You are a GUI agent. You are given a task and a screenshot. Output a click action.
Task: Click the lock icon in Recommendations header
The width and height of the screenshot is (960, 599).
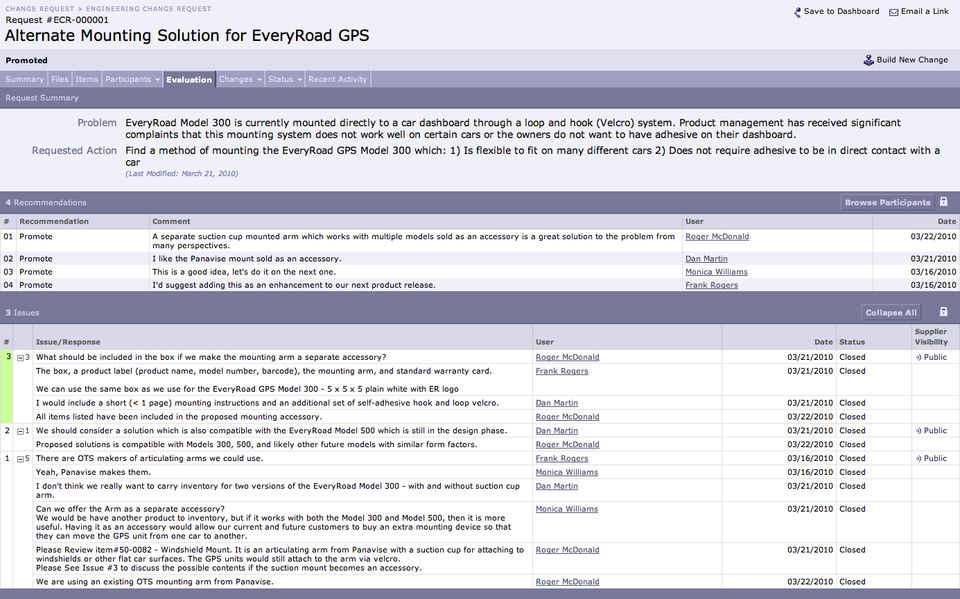coord(943,202)
